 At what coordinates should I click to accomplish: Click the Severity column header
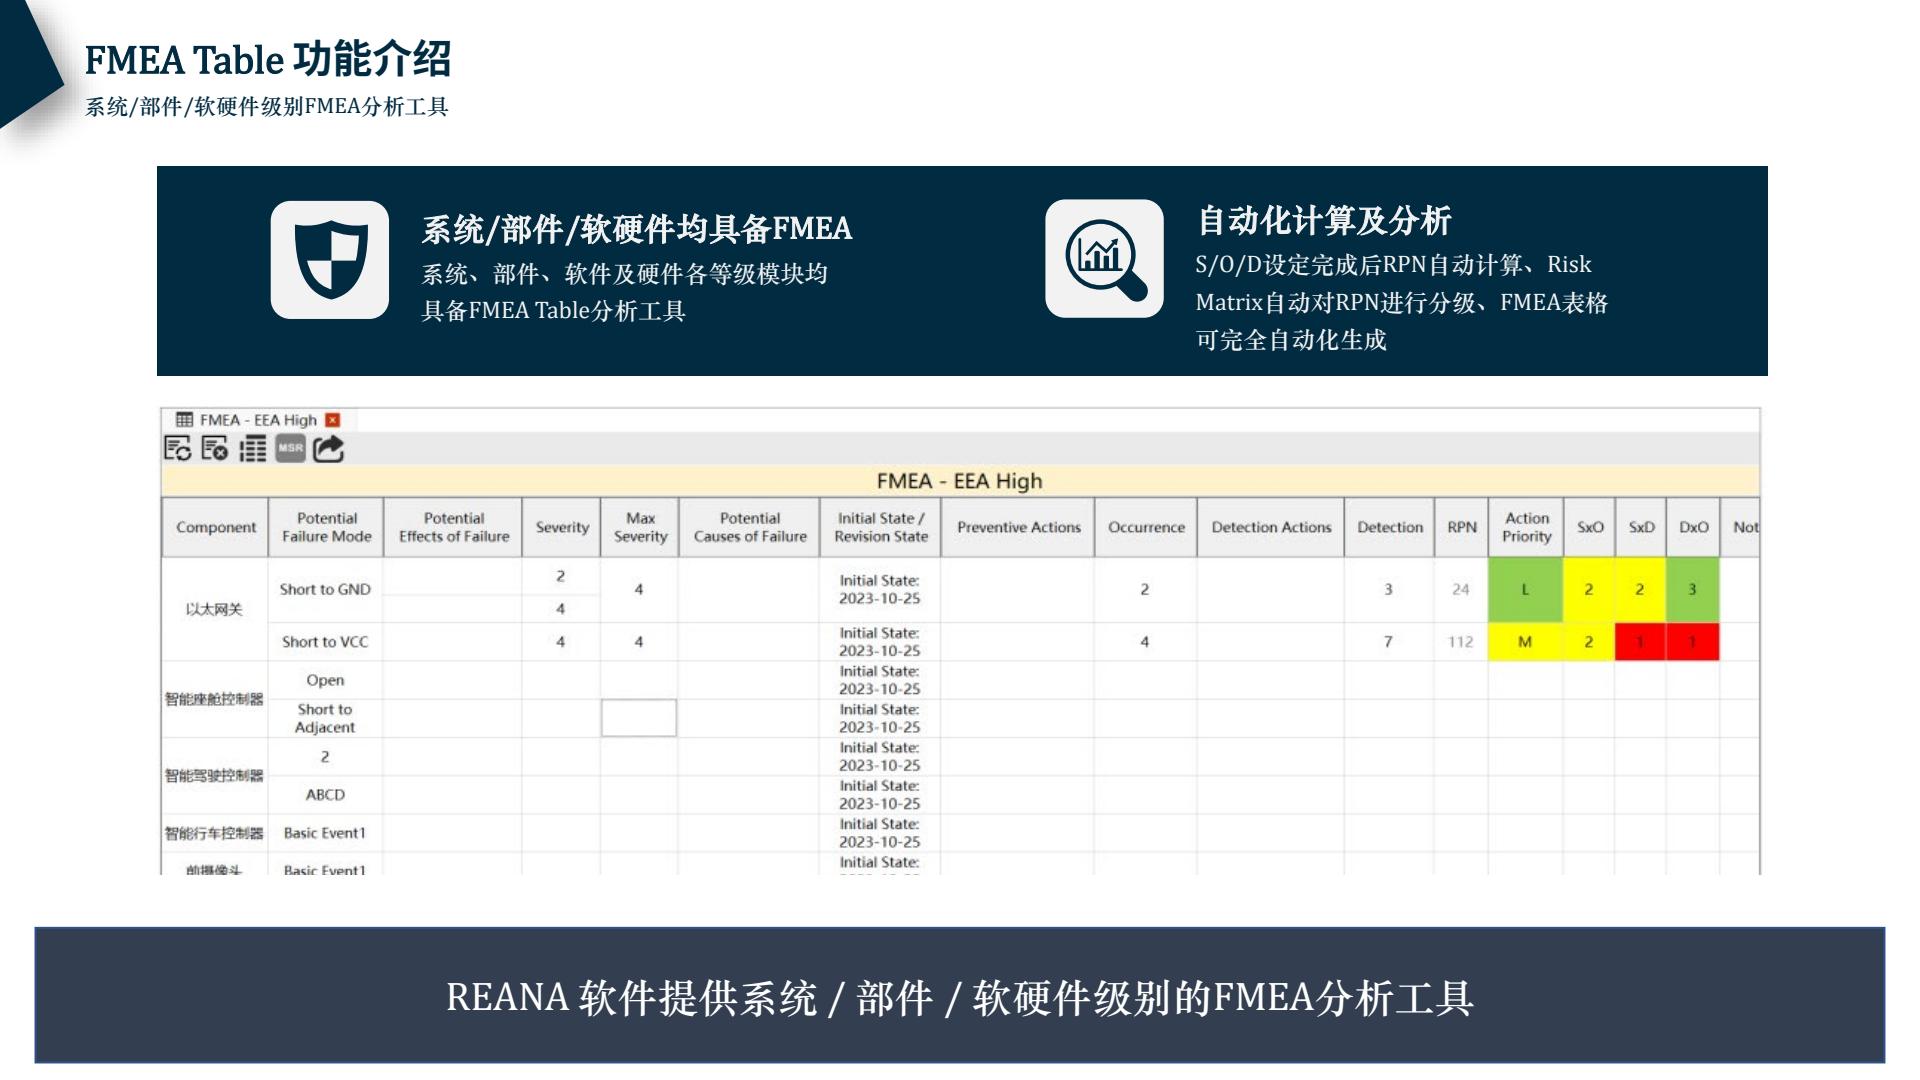click(x=562, y=527)
